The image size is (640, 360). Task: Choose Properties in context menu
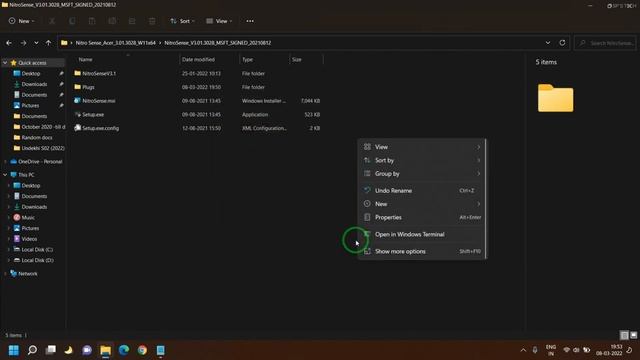(x=422, y=218)
